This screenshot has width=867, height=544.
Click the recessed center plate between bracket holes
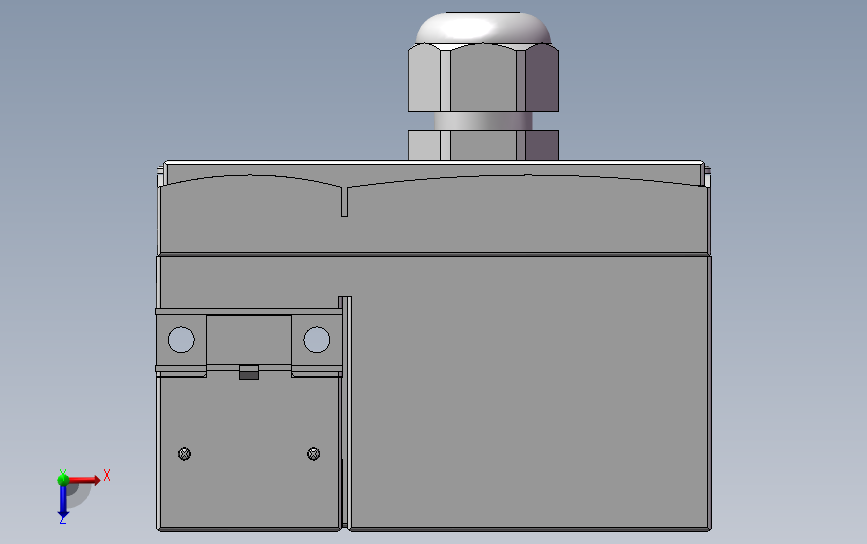[249, 340]
